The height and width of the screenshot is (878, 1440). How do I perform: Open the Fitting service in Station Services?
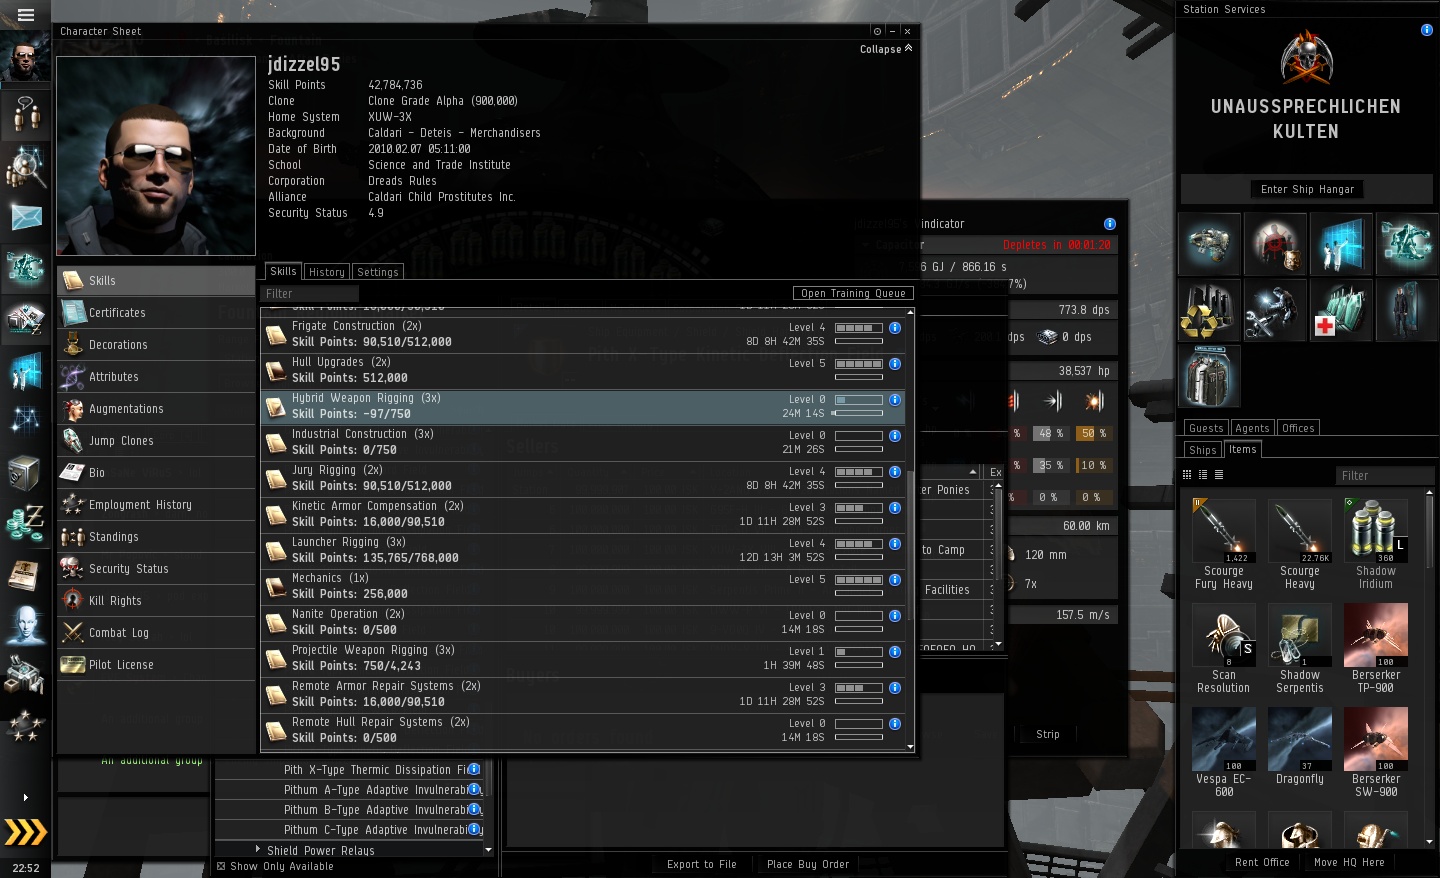tap(1210, 244)
